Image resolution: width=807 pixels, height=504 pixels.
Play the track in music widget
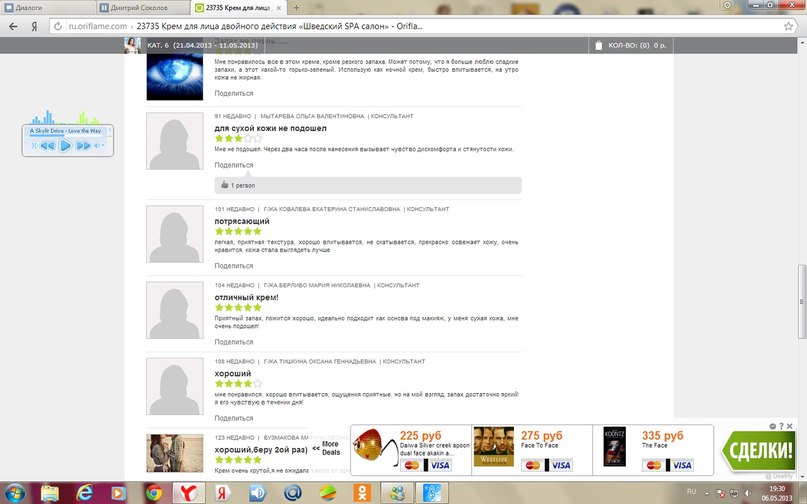point(65,146)
